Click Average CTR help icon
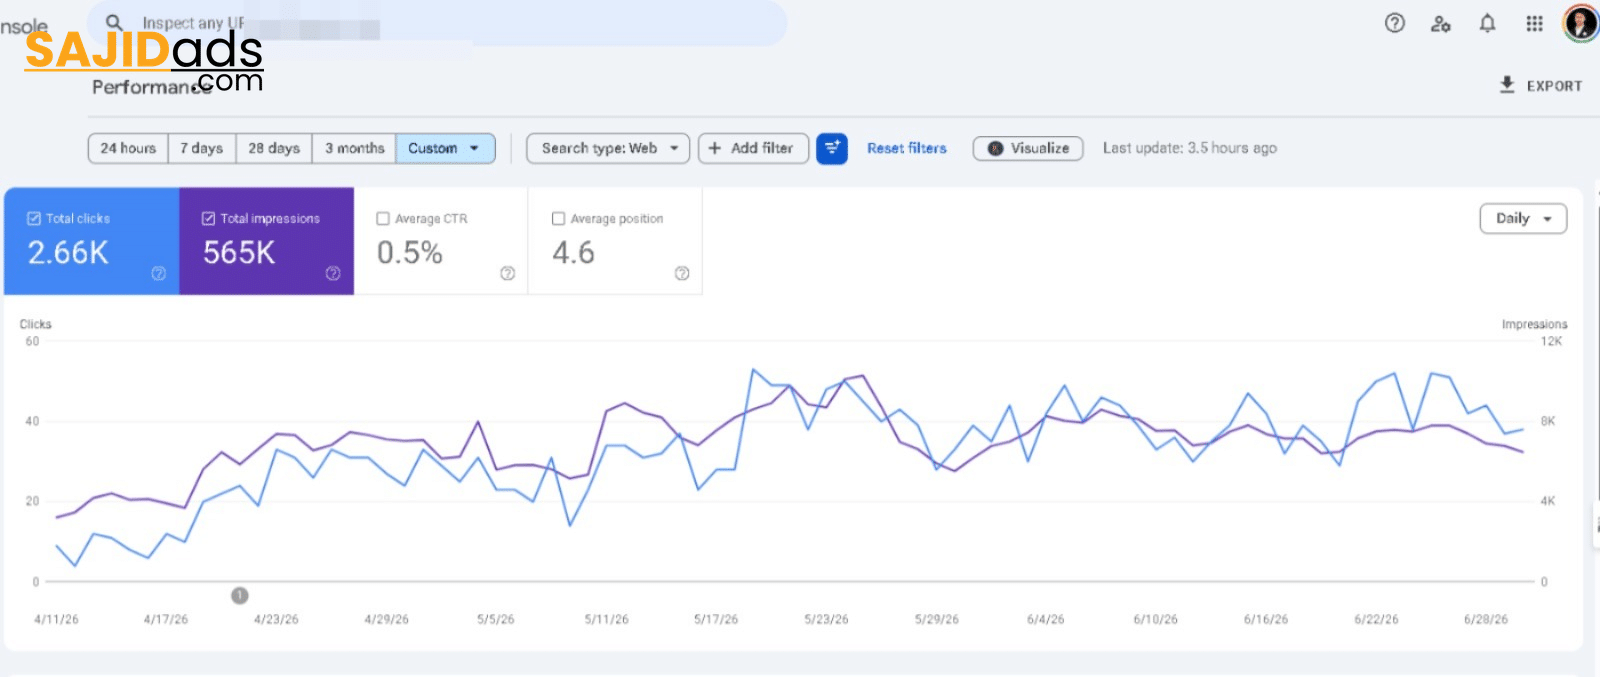The image size is (1600, 677). (507, 273)
